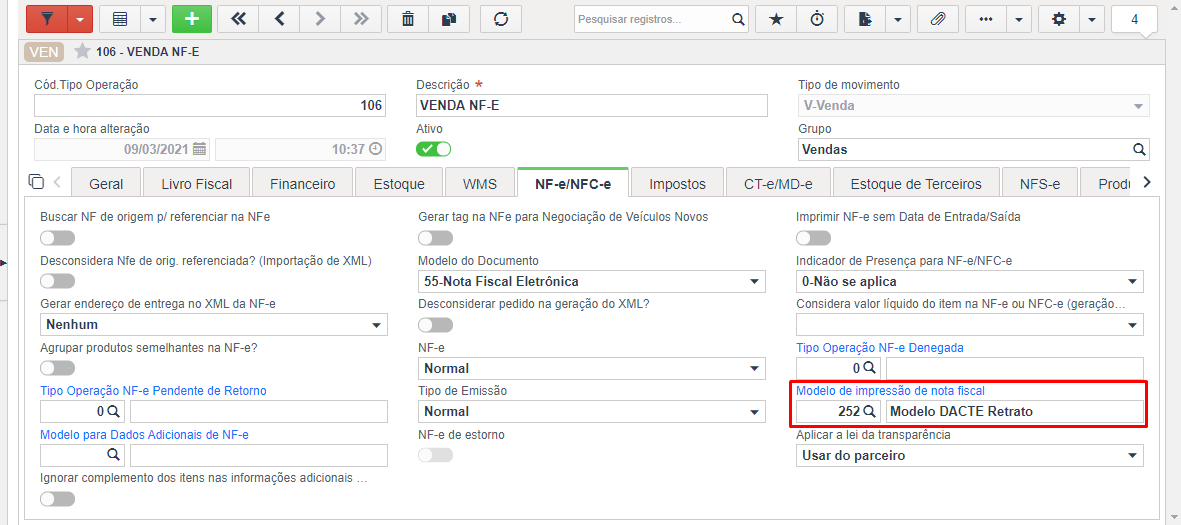The height and width of the screenshot is (525, 1181).
Task: Open the Financeiro tab
Action: (302, 184)
